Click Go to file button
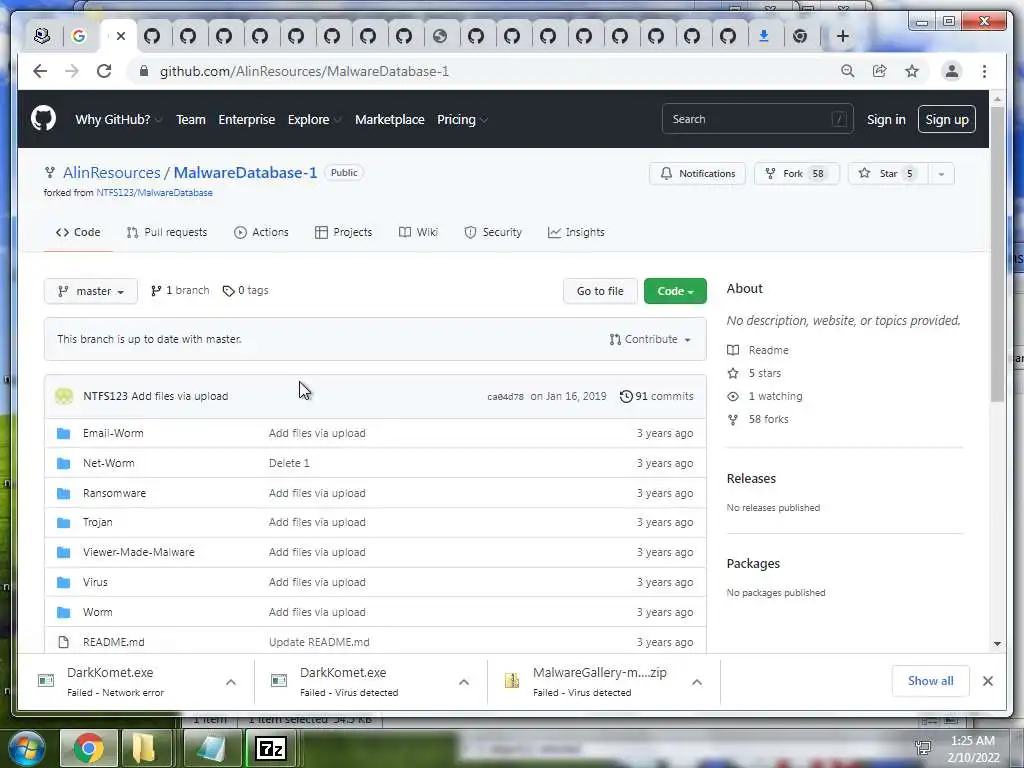Image resolution: width=1024 pixels, height=768 pixels. click(600, 291)
